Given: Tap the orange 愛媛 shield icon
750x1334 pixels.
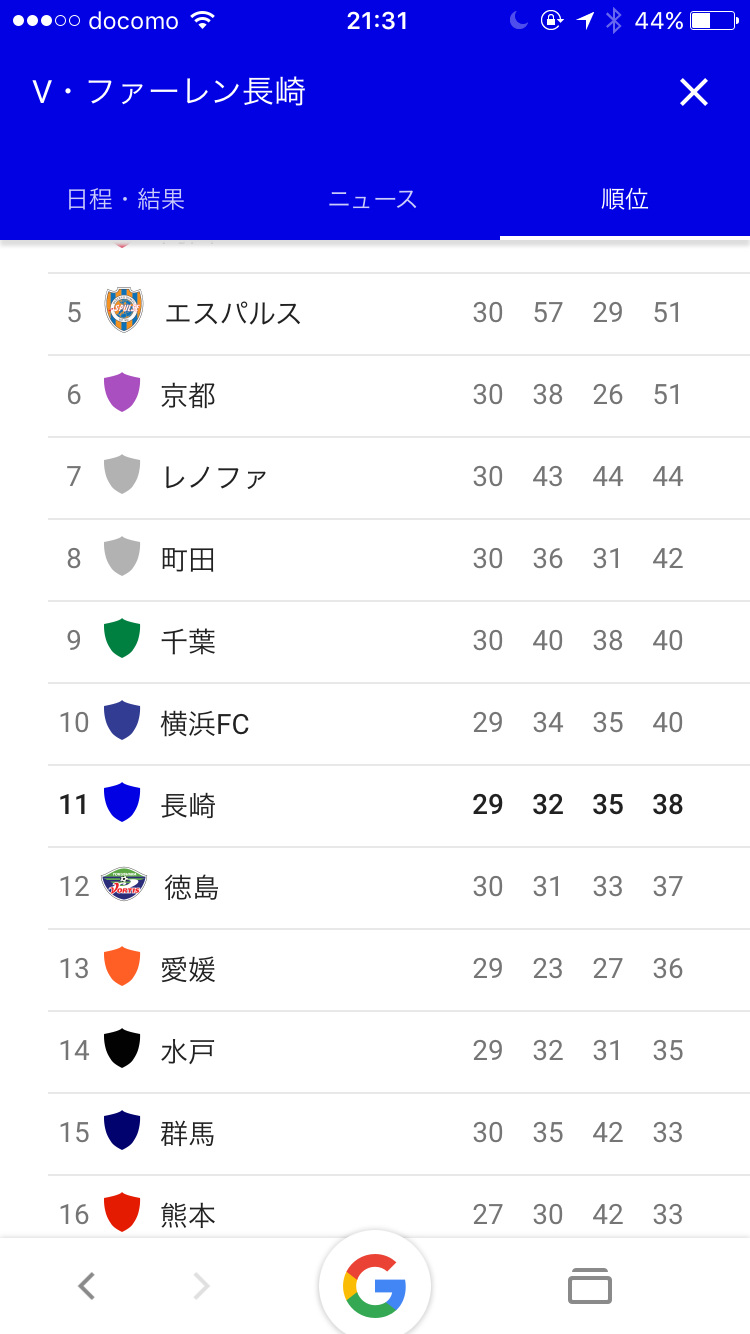Looking at the screenshot, I should click(122, 967).
